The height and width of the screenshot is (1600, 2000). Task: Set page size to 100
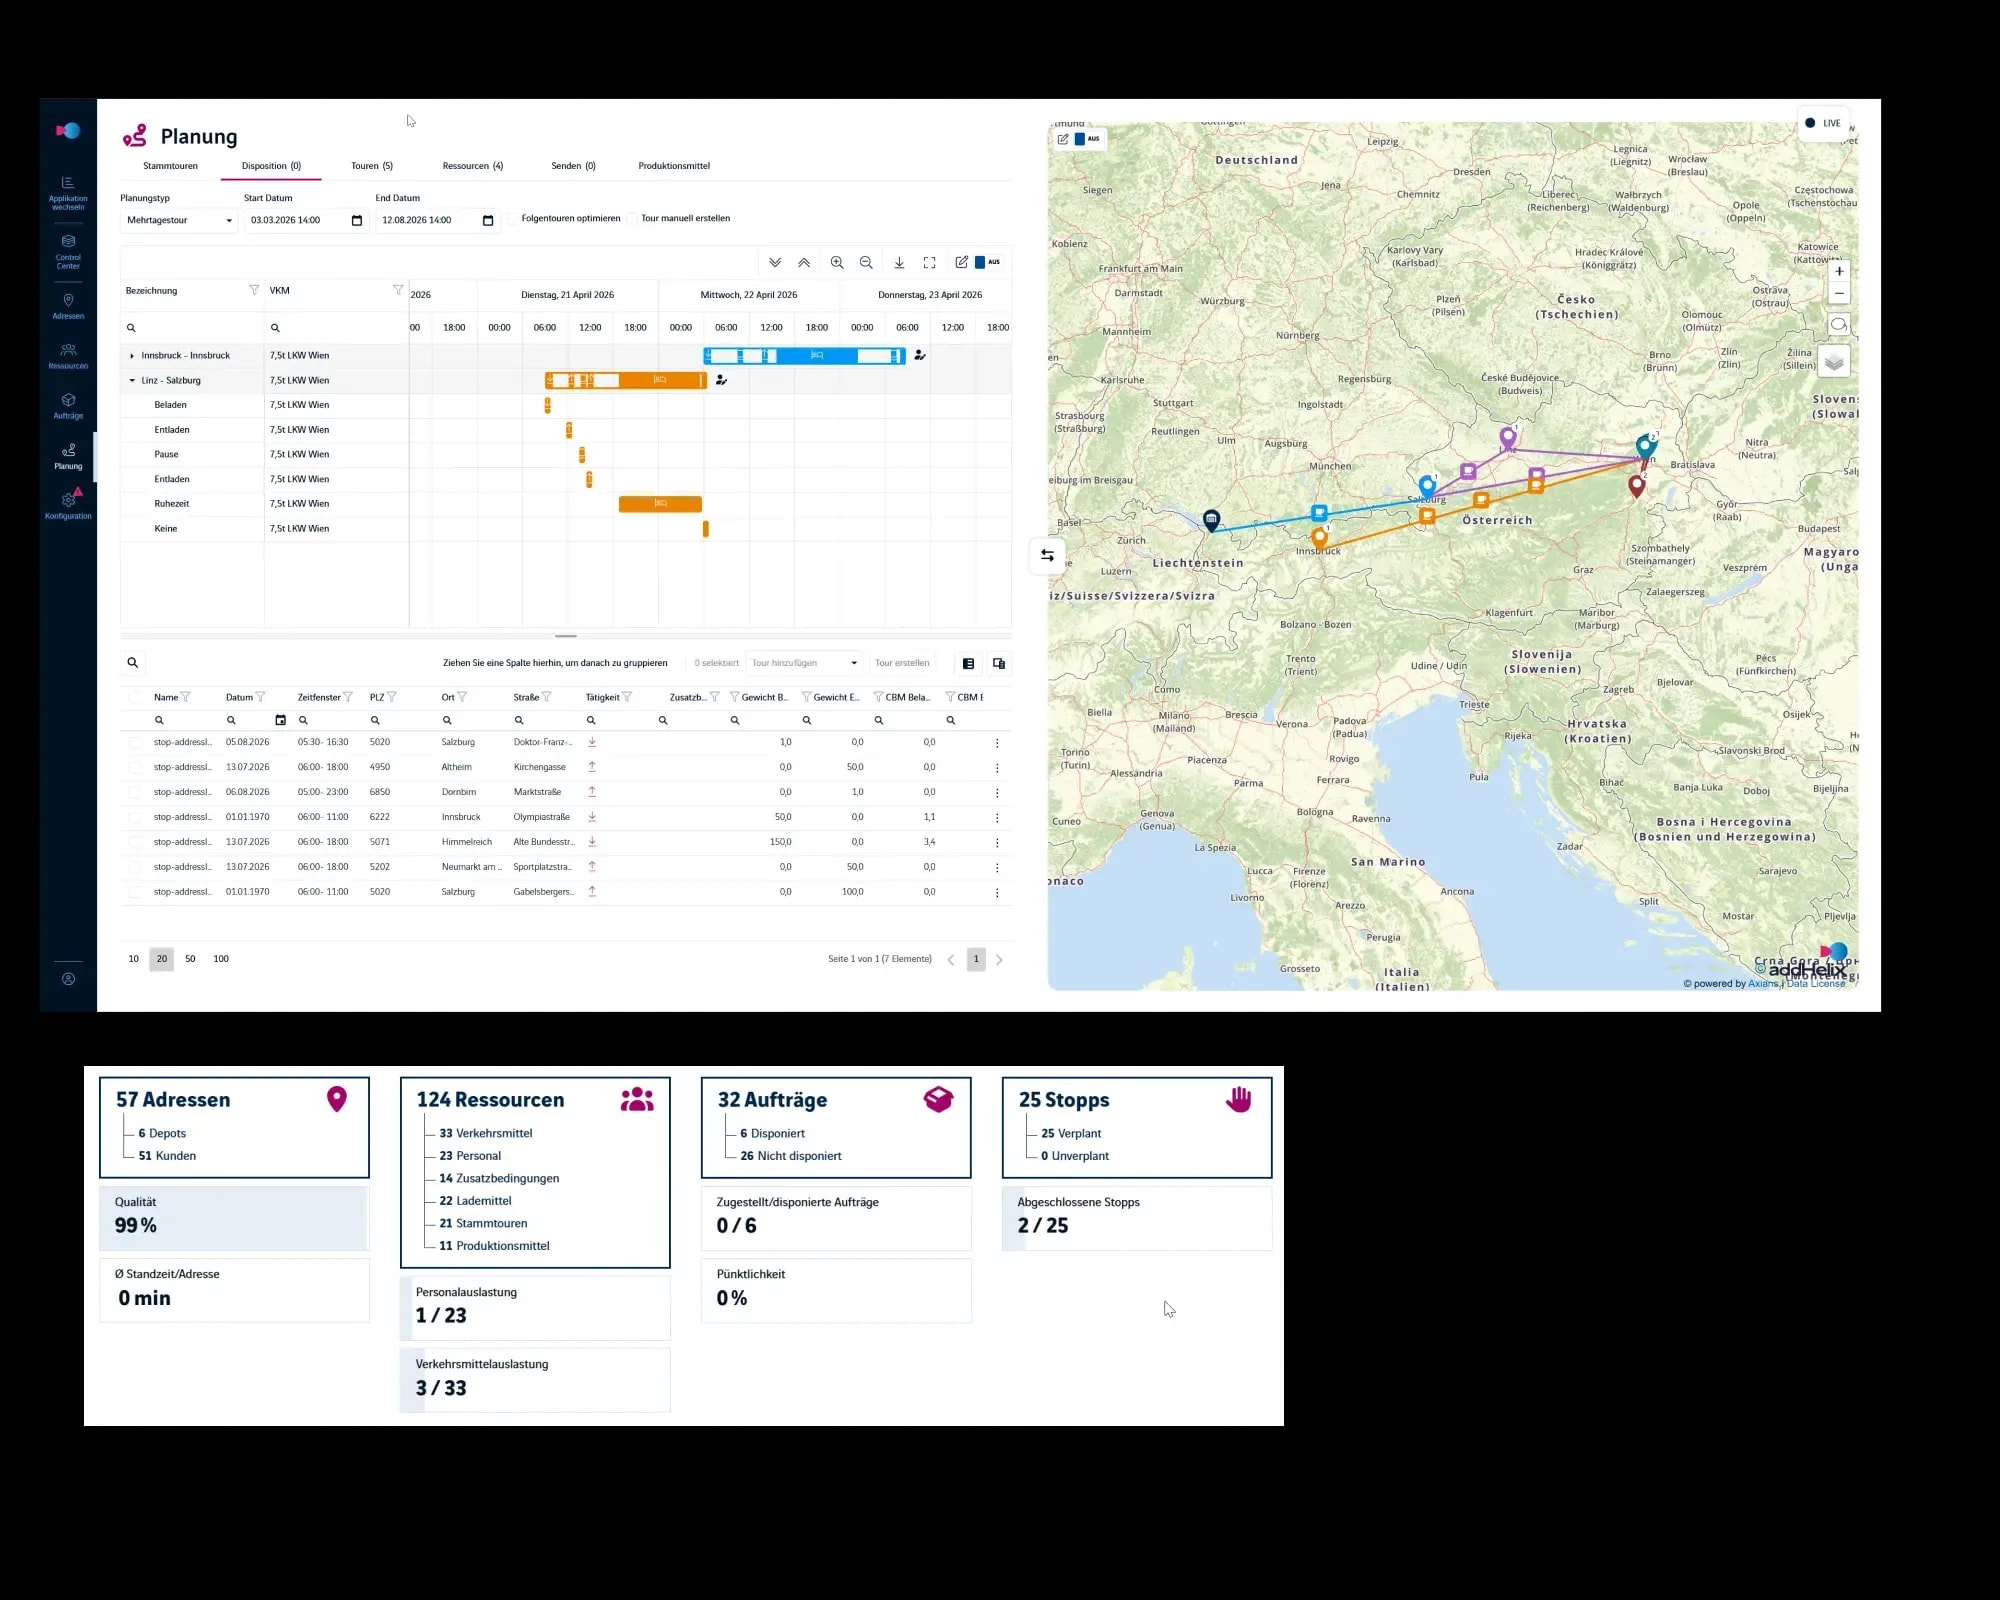point(221,959)
